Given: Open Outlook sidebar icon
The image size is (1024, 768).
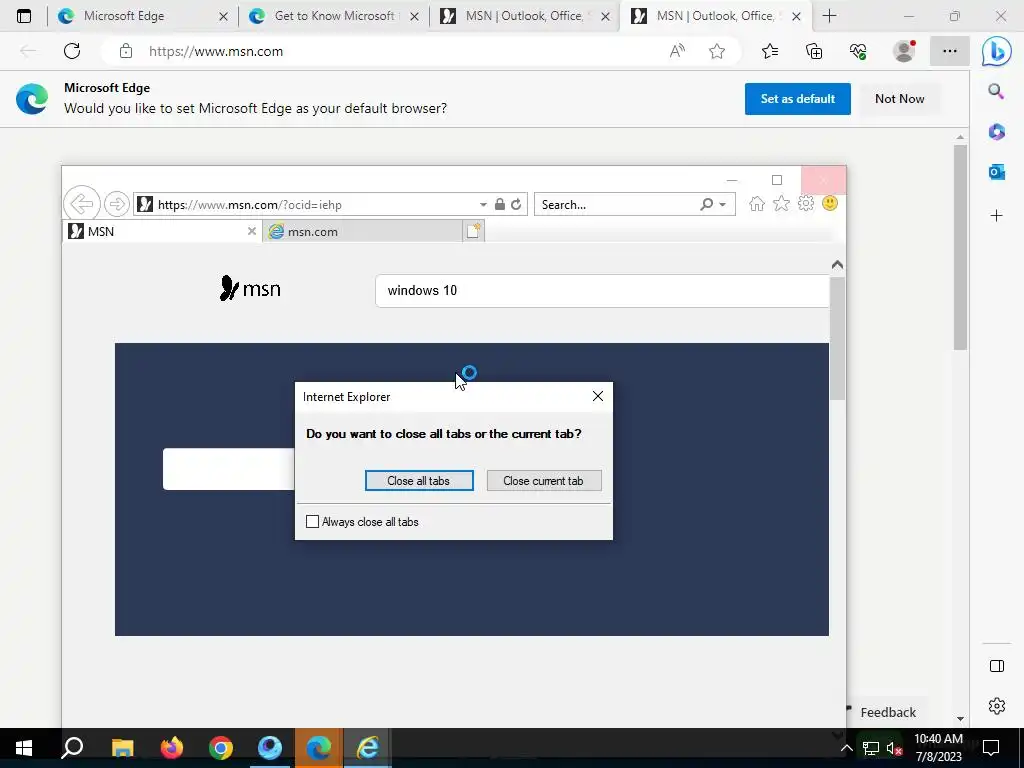Looking at the screenshot, I should (x=997, y=172).
